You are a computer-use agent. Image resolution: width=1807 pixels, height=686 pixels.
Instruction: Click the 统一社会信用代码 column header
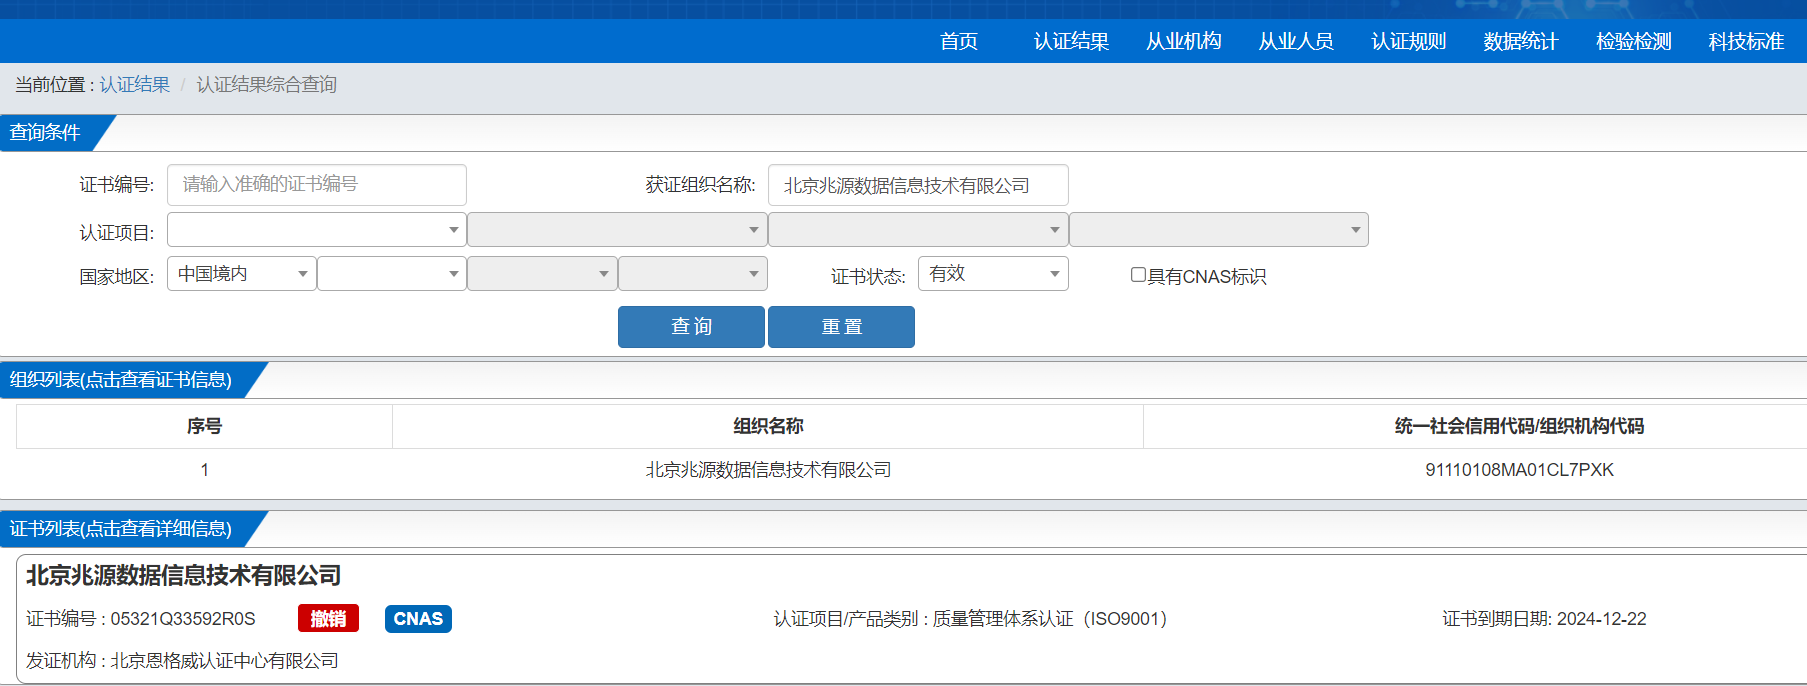pyautogui.click(x=1518, y=426)
